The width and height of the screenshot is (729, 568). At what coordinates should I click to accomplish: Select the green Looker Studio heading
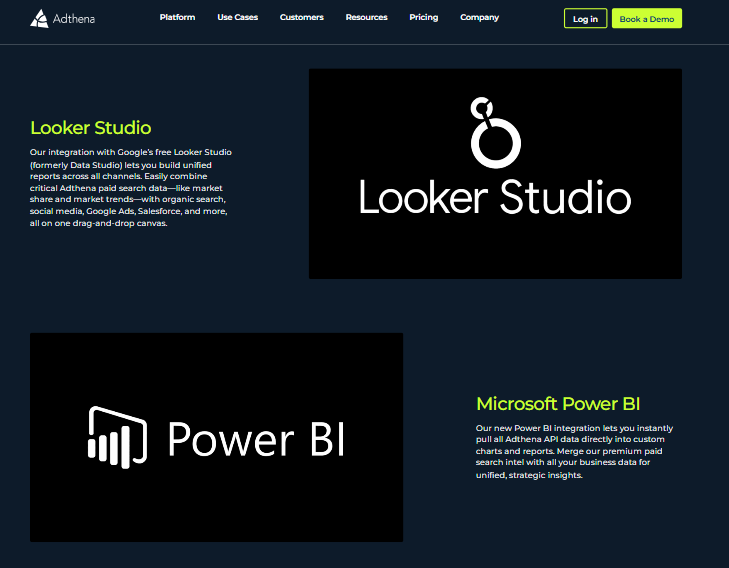pos(91,128)
